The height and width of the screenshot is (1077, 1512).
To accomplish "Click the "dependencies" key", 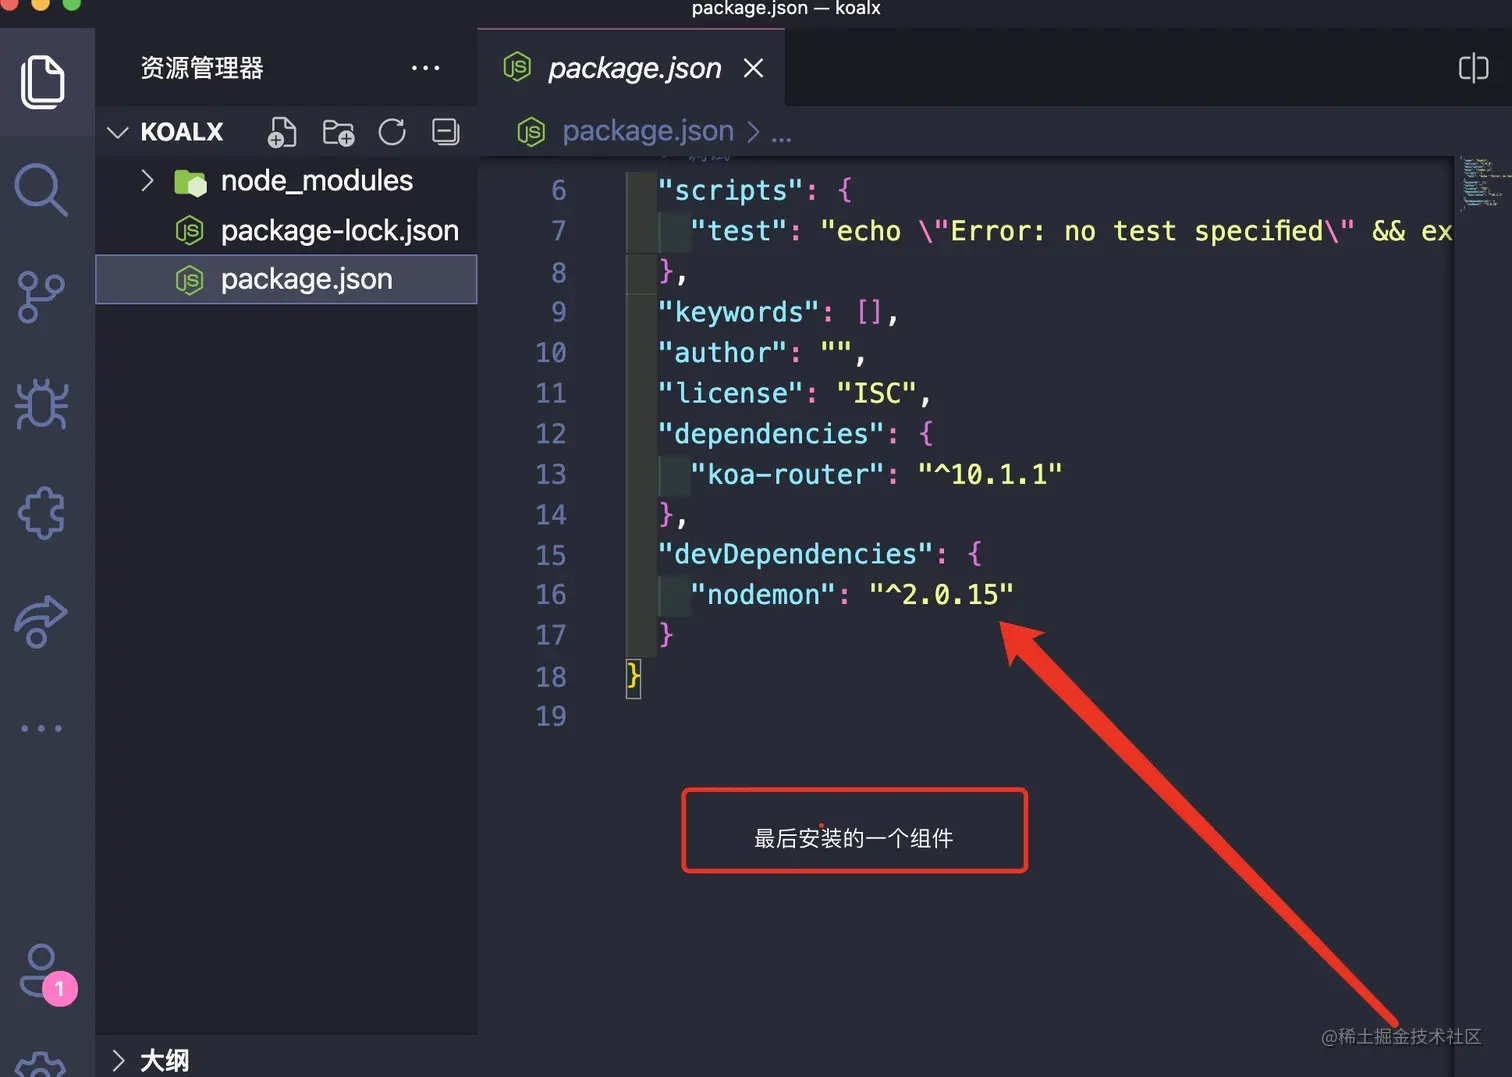I will 771,434.
